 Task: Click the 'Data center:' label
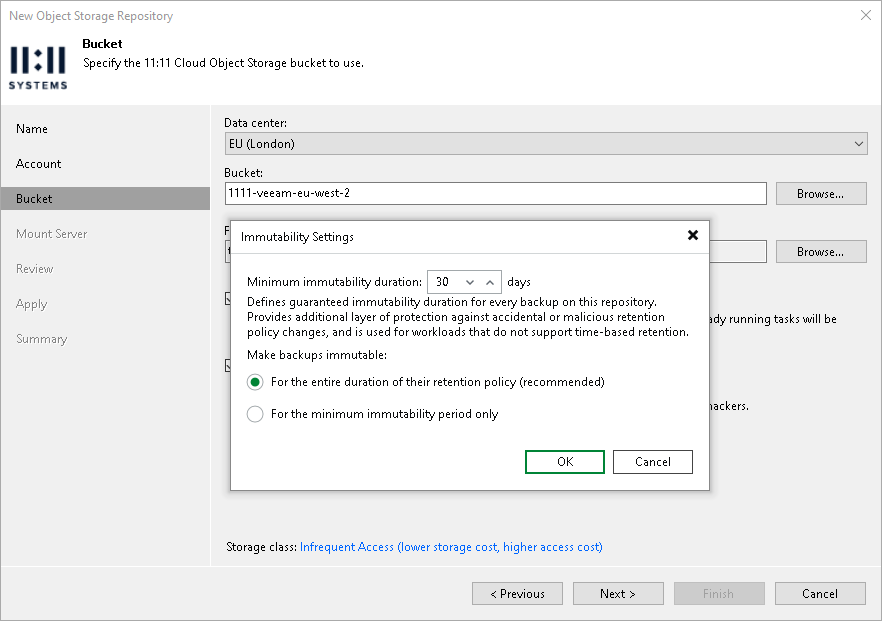point(255,123)
